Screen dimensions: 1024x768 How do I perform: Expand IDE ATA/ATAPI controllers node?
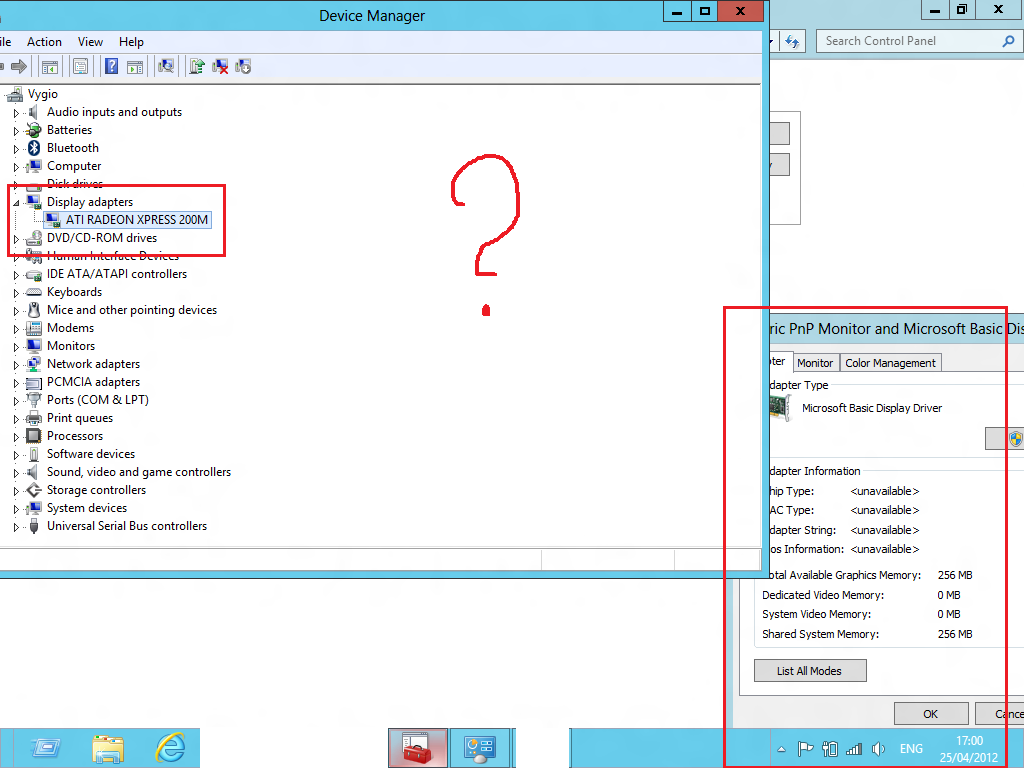pos(16,275)
